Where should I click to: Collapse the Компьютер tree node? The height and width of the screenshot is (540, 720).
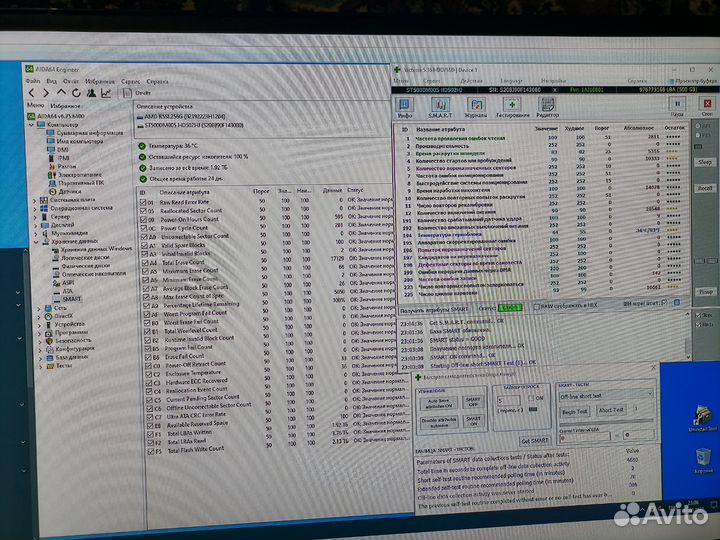[x=31, y=125]
